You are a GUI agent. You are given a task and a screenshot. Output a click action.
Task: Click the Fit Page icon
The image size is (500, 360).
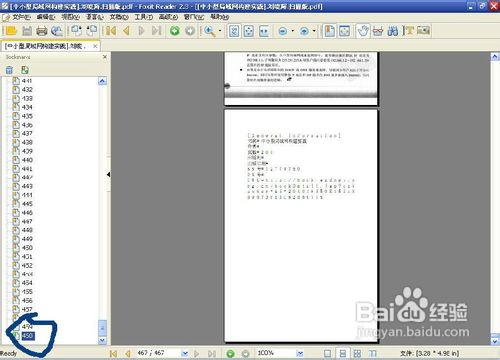(x=249, y=31)
